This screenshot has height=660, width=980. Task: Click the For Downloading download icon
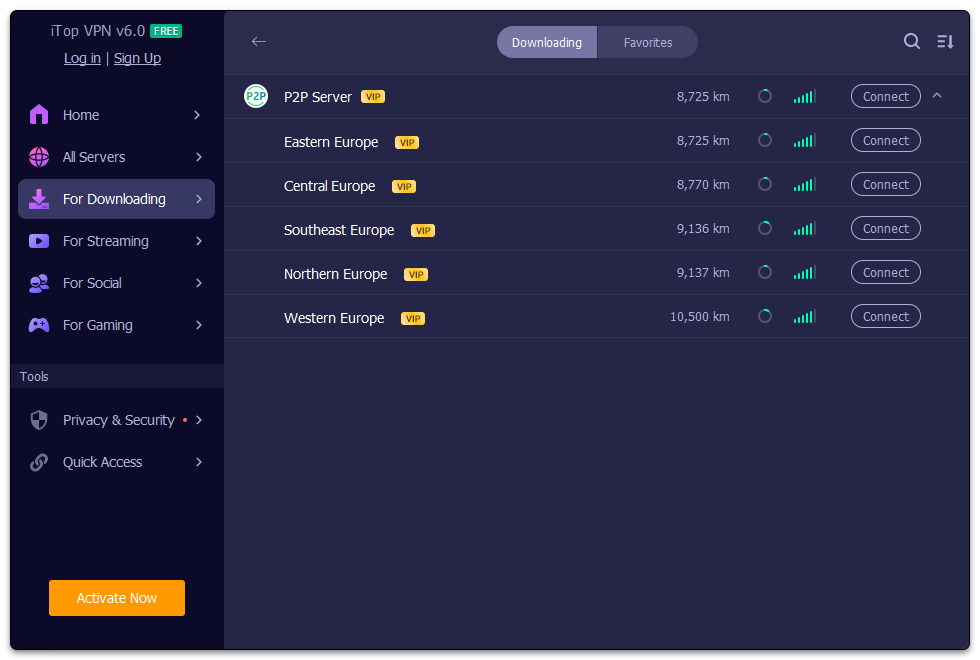click(x=38, y=199)
